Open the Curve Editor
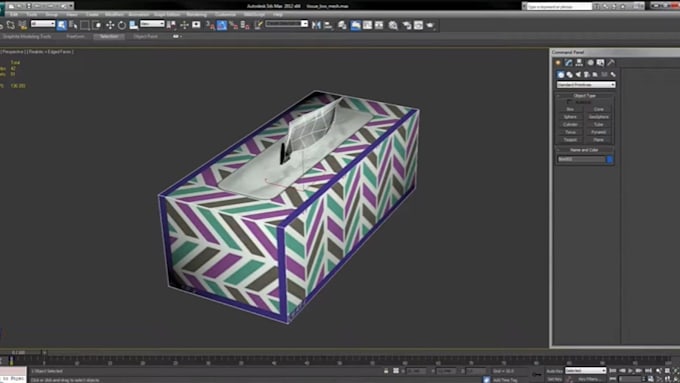 point(367,25)
